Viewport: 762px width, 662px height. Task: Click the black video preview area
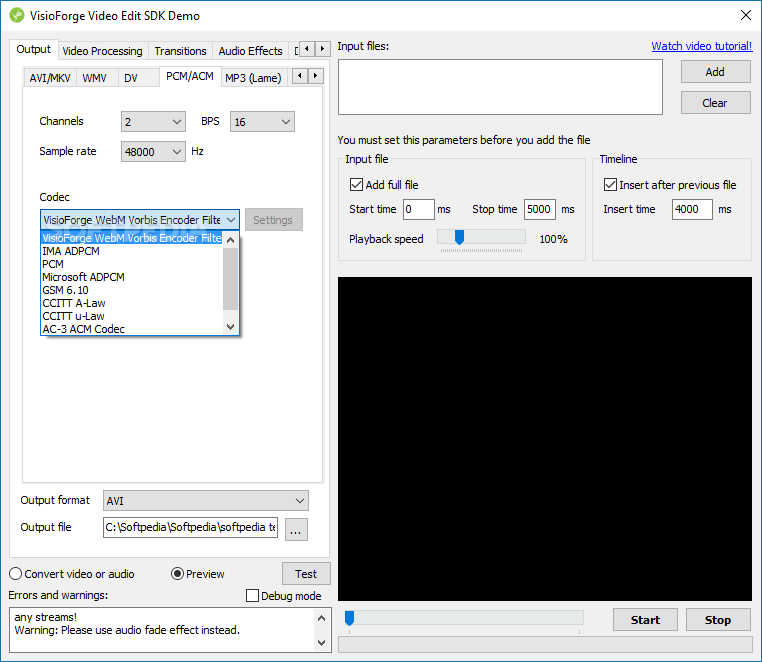pos(545,439)
